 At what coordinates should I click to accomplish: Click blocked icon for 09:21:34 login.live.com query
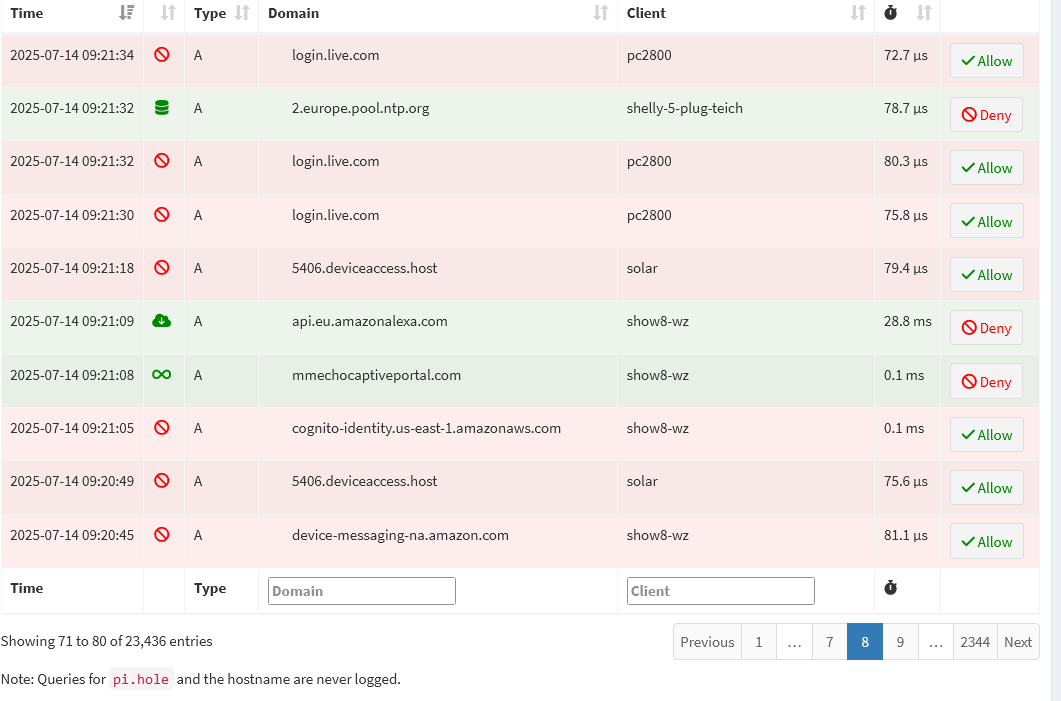tap(162, 54)
